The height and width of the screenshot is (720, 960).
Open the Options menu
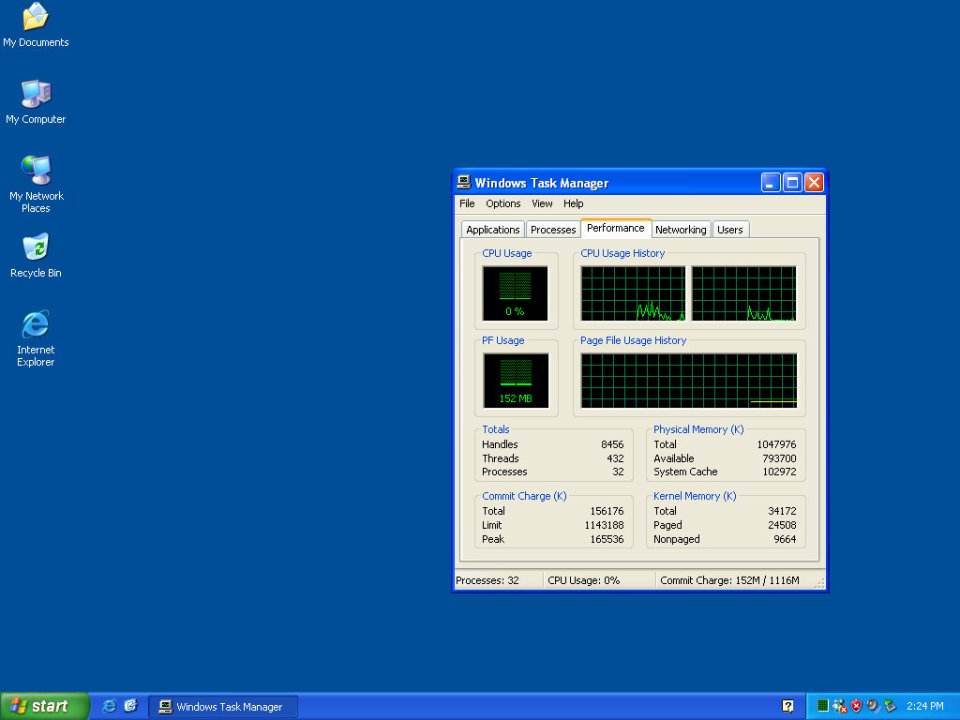[503, 204]
